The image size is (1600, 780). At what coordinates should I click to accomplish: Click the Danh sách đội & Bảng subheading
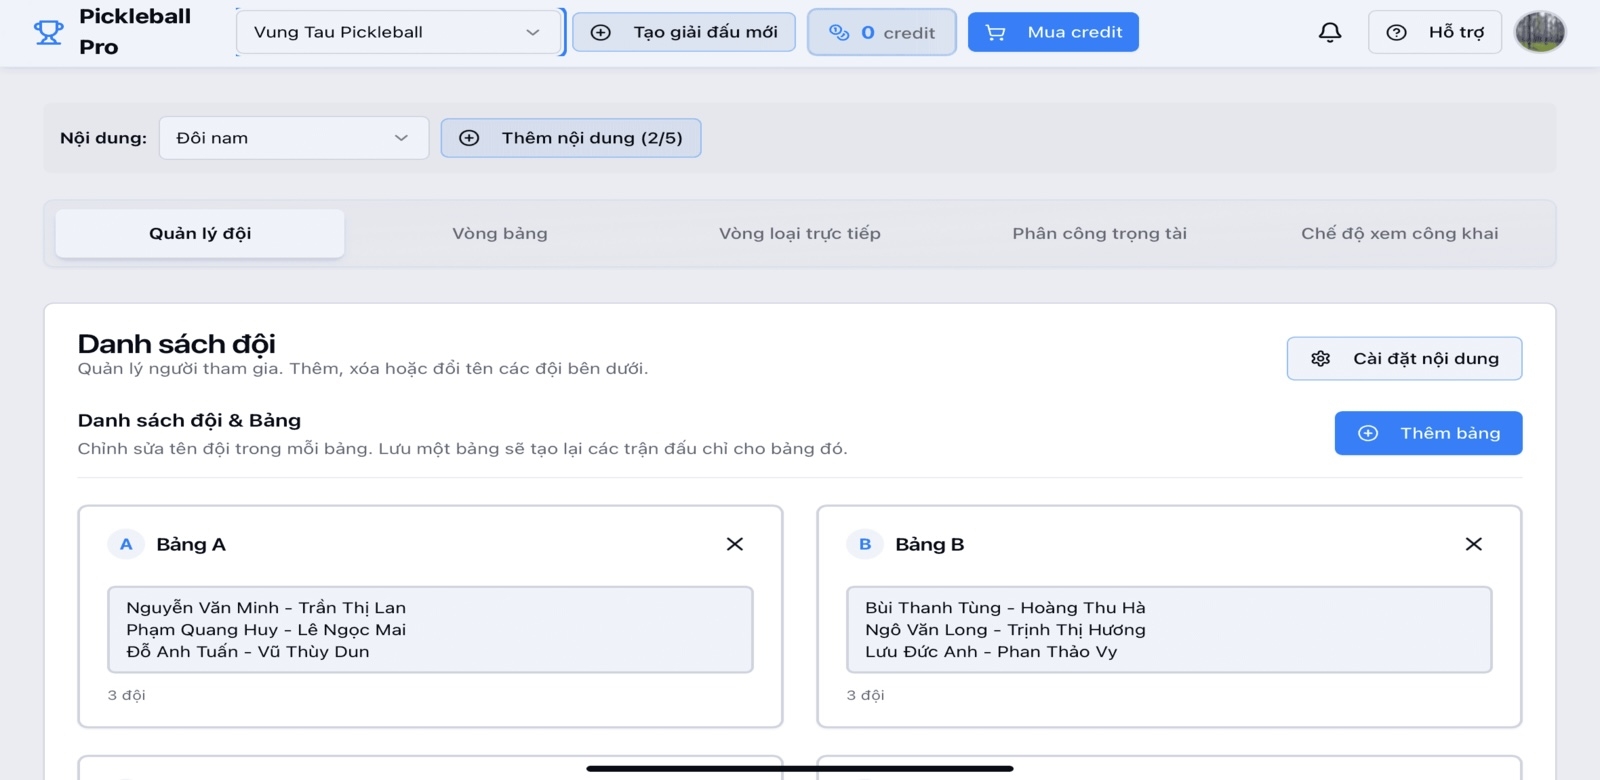tap(190, 420)
